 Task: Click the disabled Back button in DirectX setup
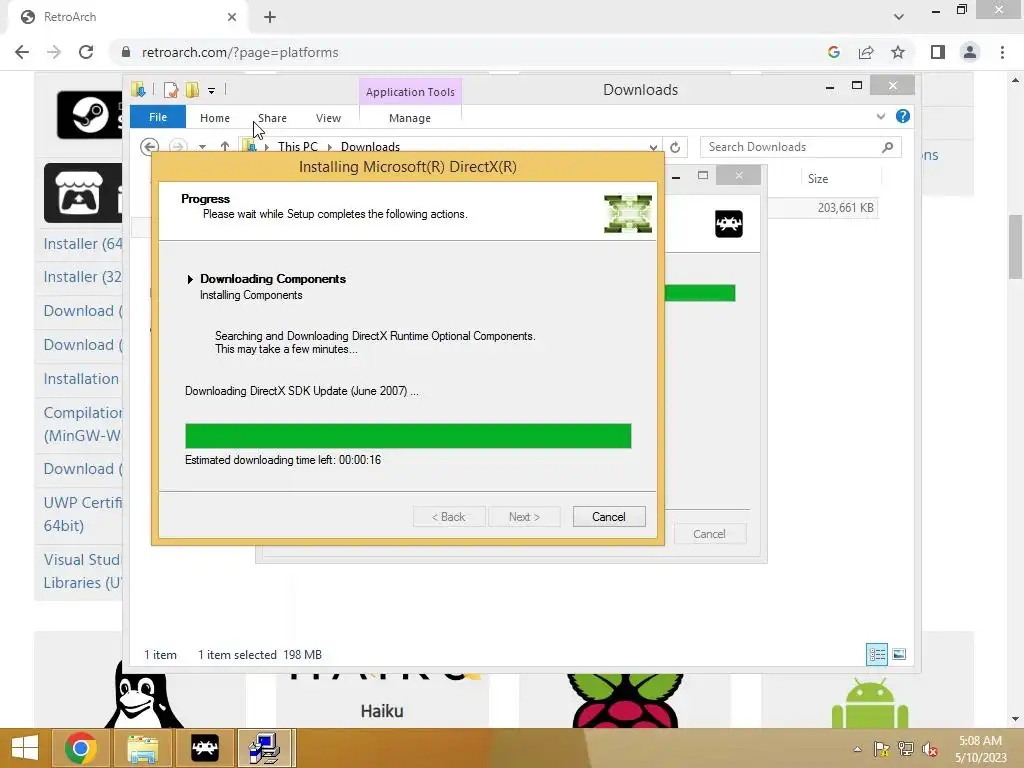click(x=449, y=517)
